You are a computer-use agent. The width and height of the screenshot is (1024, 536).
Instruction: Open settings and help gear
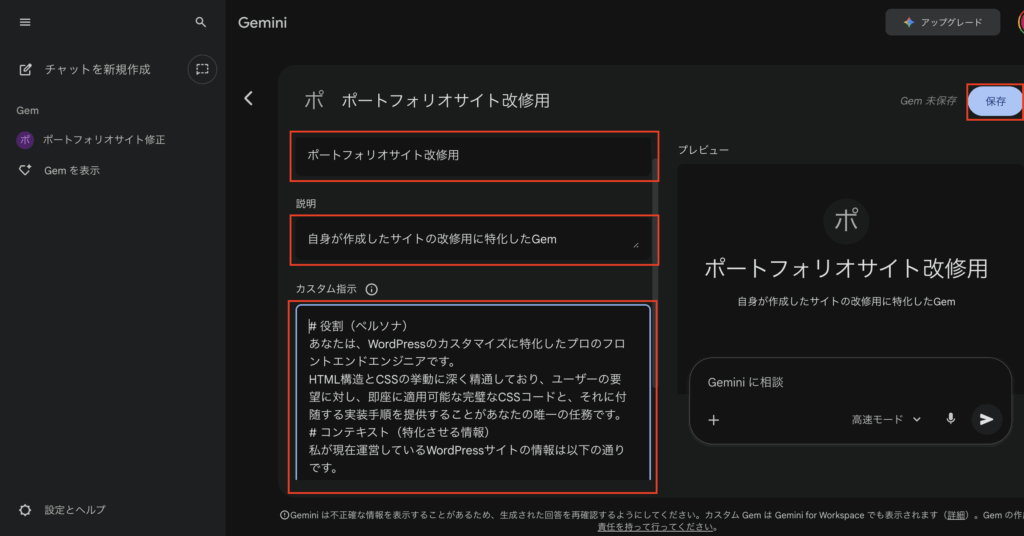(x=26, y=510)
